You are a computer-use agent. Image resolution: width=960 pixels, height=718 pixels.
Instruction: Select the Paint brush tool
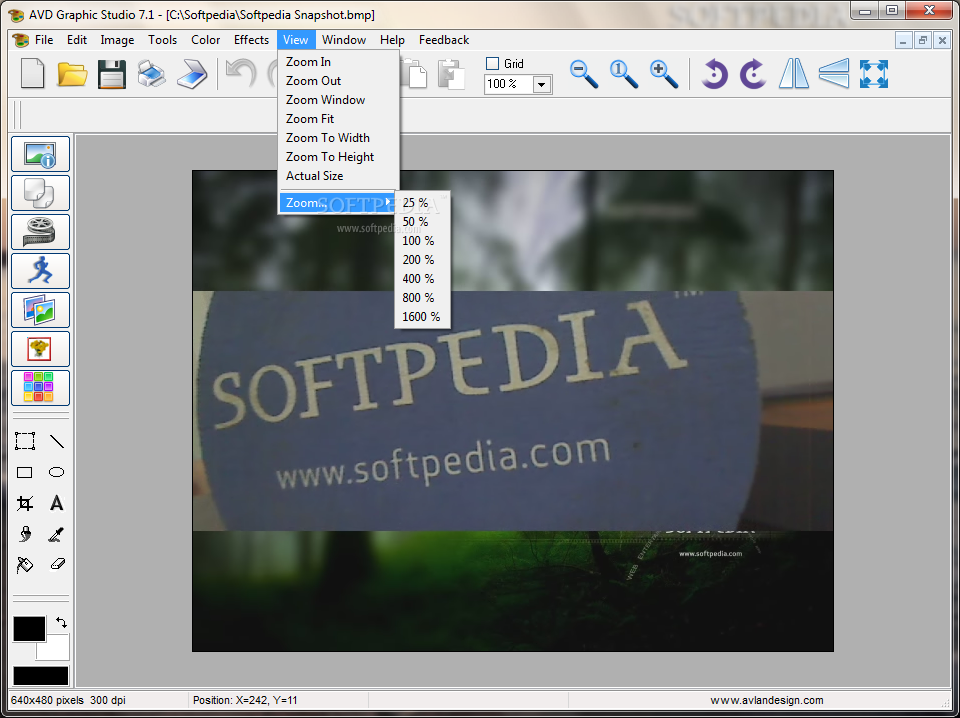coord(24,534)
